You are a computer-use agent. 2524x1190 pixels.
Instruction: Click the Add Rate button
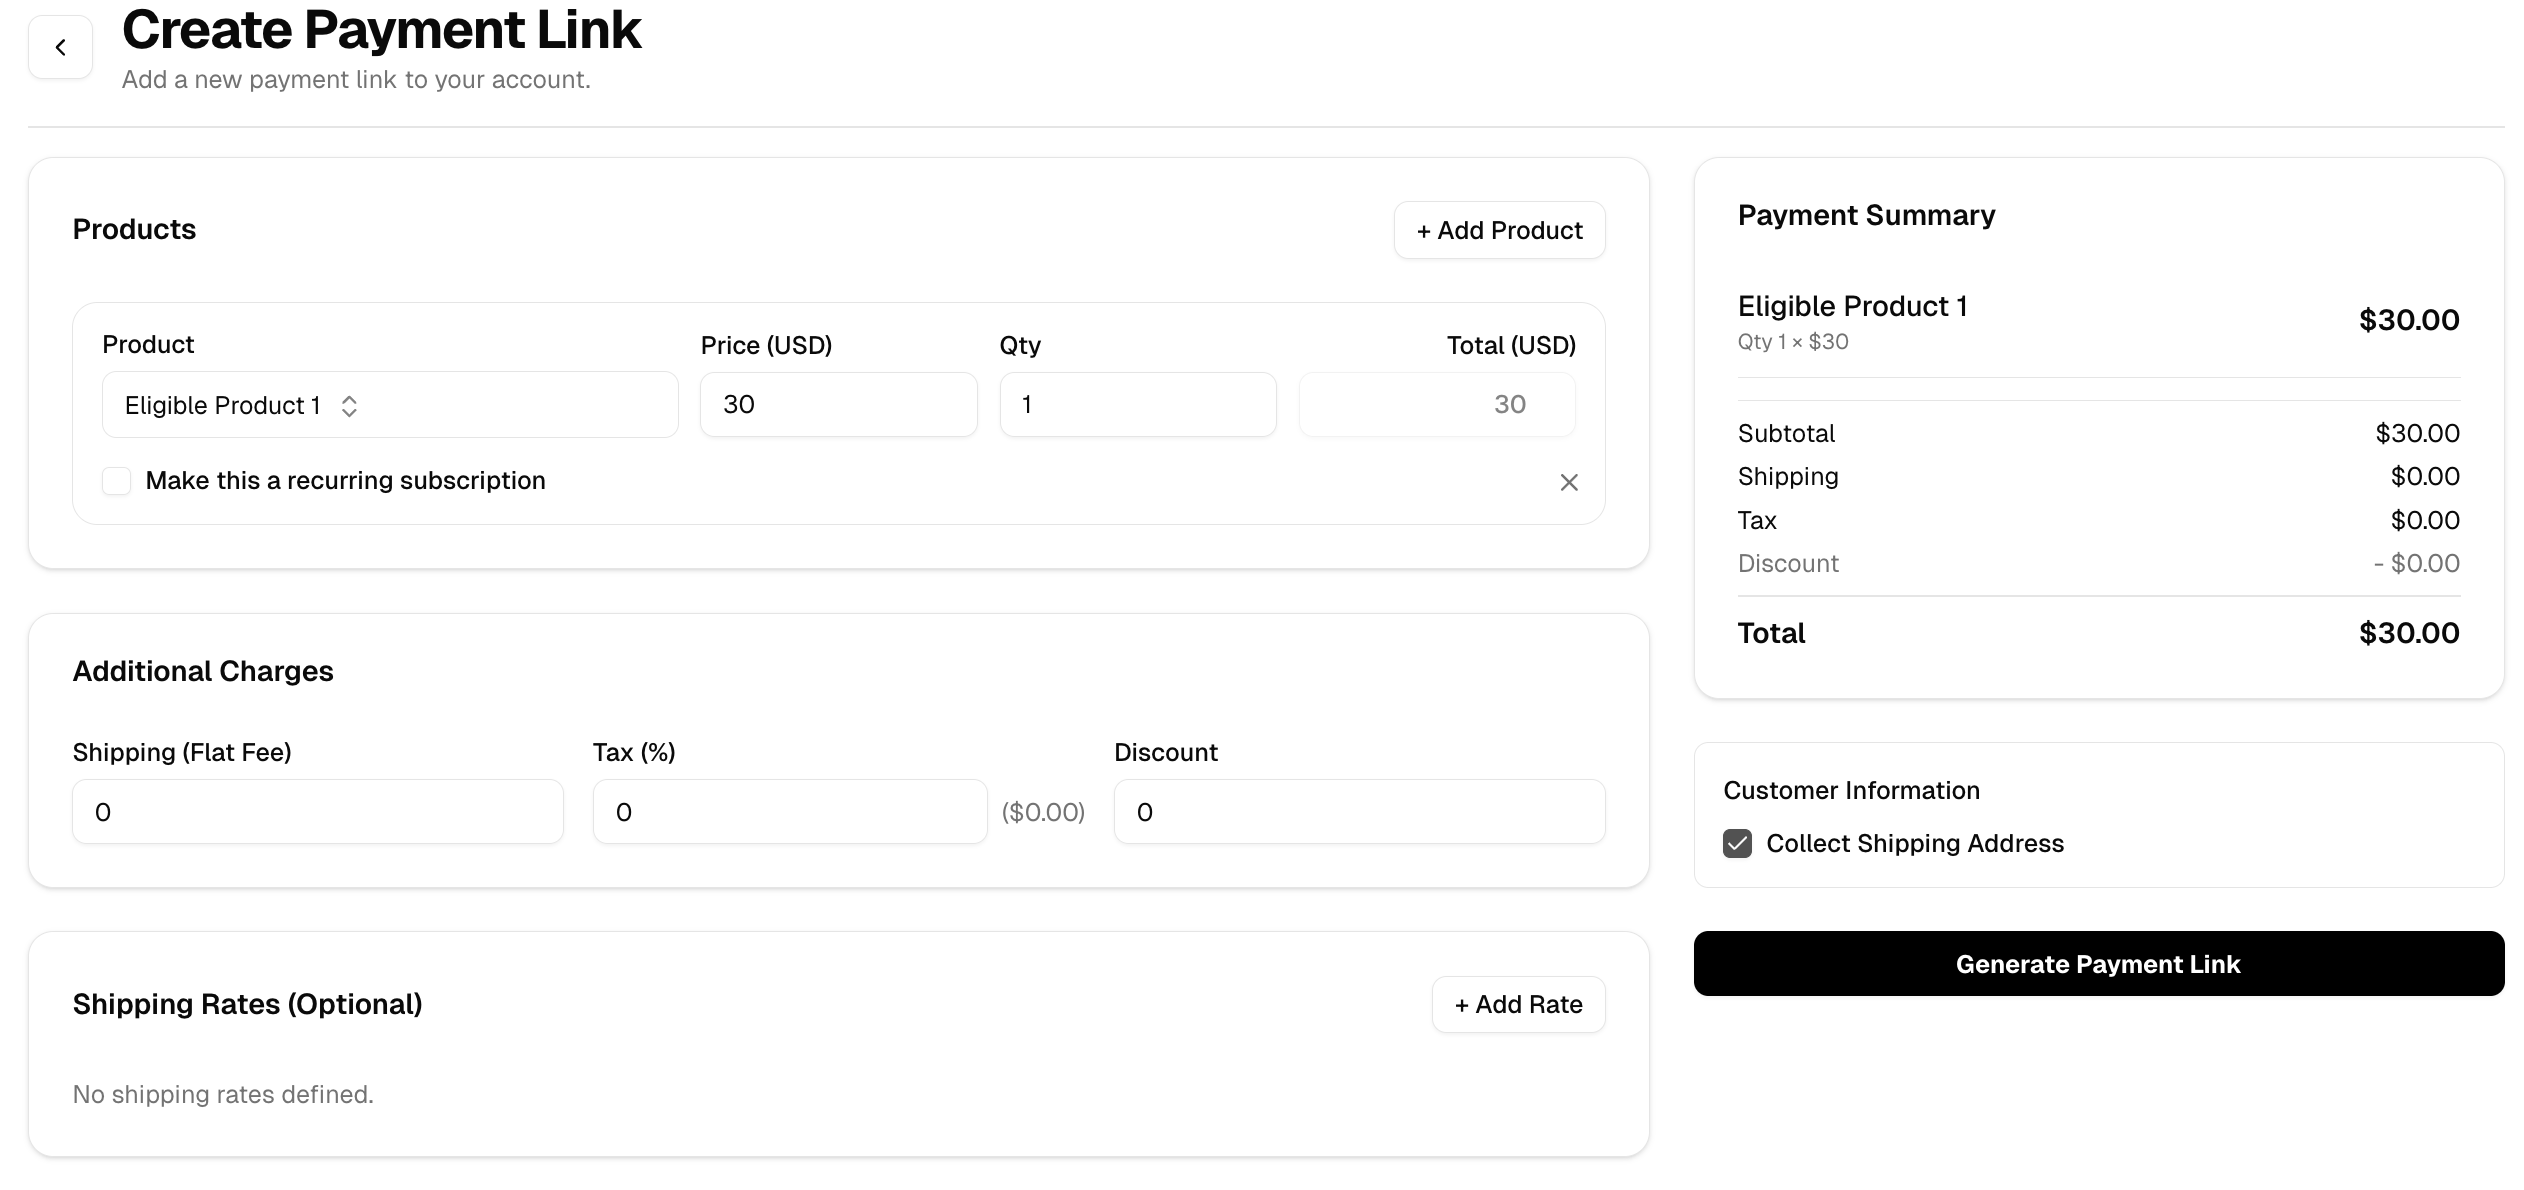point(1518,1005)
